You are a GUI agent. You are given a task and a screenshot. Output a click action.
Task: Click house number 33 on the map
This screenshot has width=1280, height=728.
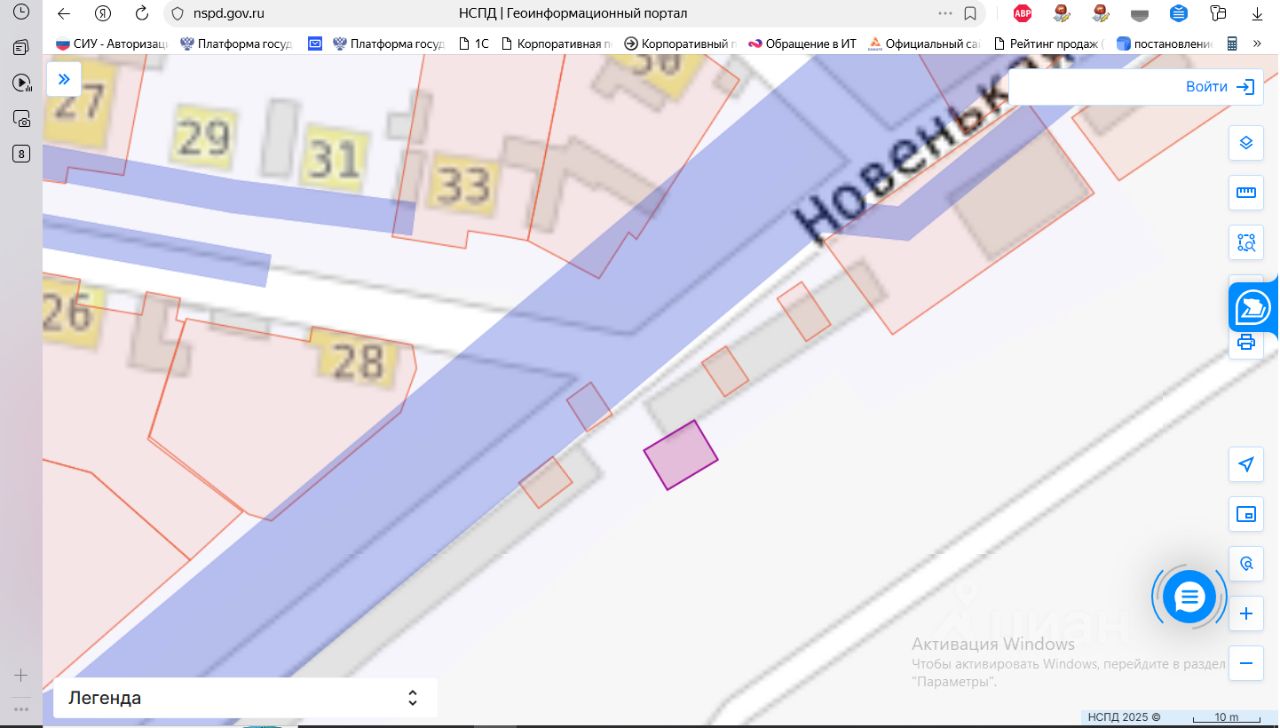465,184
